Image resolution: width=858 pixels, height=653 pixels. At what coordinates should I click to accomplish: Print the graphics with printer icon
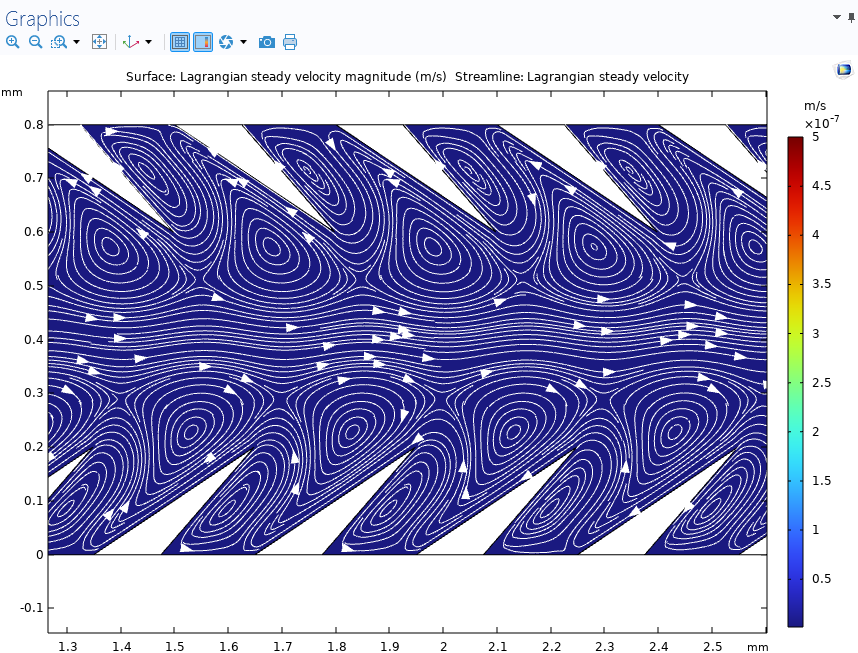[290, 42]
